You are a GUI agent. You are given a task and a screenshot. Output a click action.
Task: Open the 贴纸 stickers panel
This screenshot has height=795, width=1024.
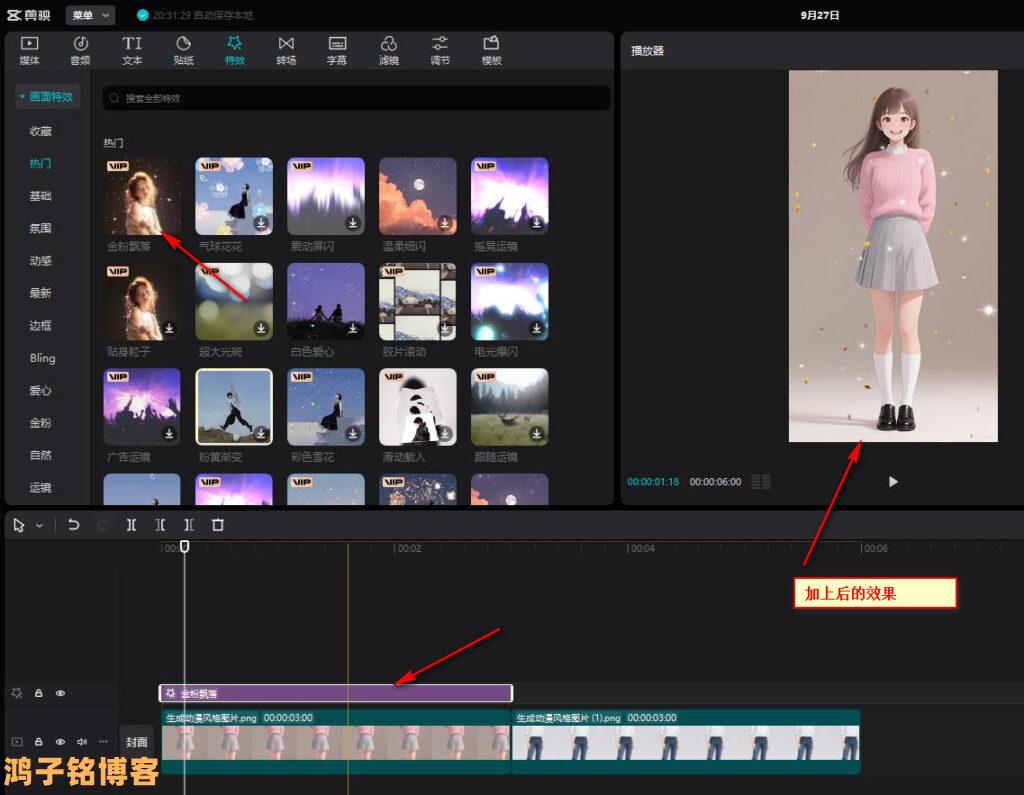[x=183, y=50]
